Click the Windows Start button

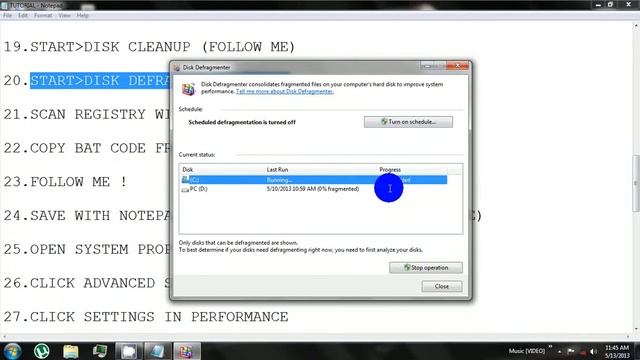coord(12,351)
